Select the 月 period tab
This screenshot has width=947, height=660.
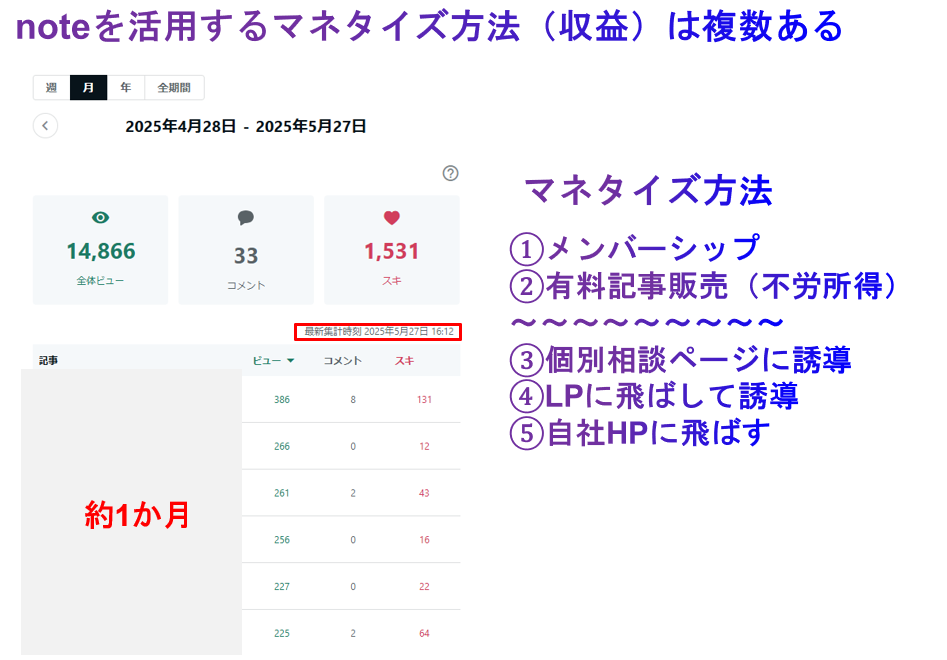89,88
